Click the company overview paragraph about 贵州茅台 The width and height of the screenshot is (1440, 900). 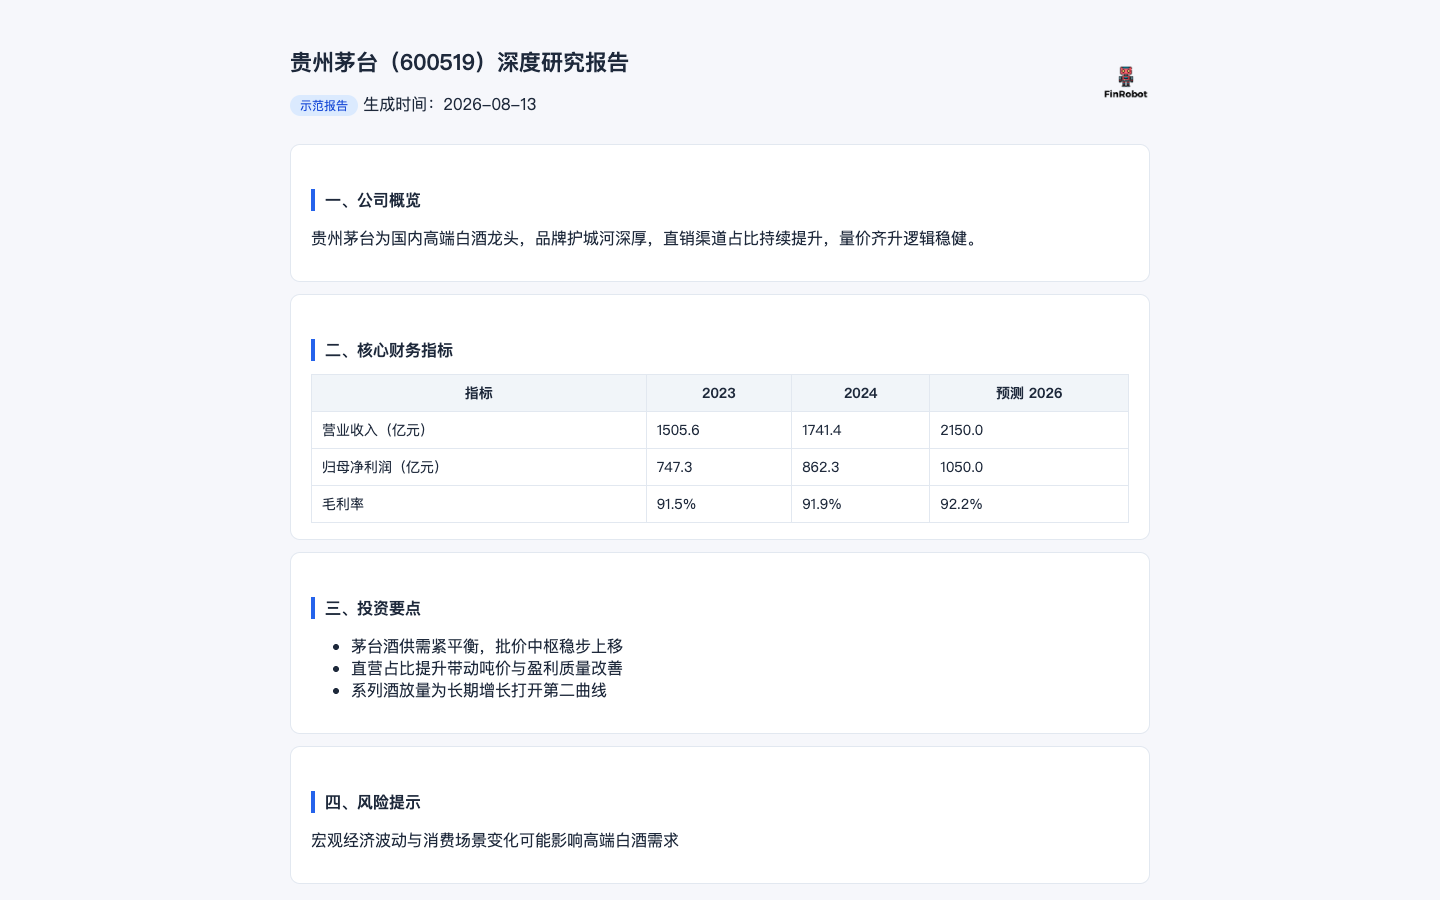click(647, 238)
